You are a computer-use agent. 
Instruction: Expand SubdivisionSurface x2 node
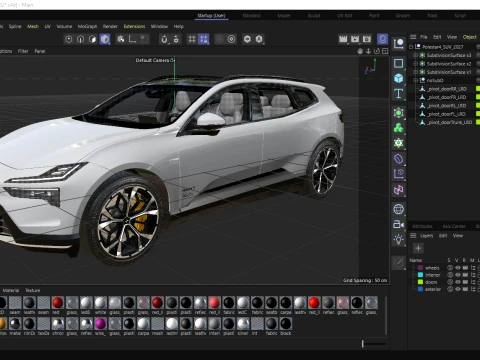(x=415, y=63)
